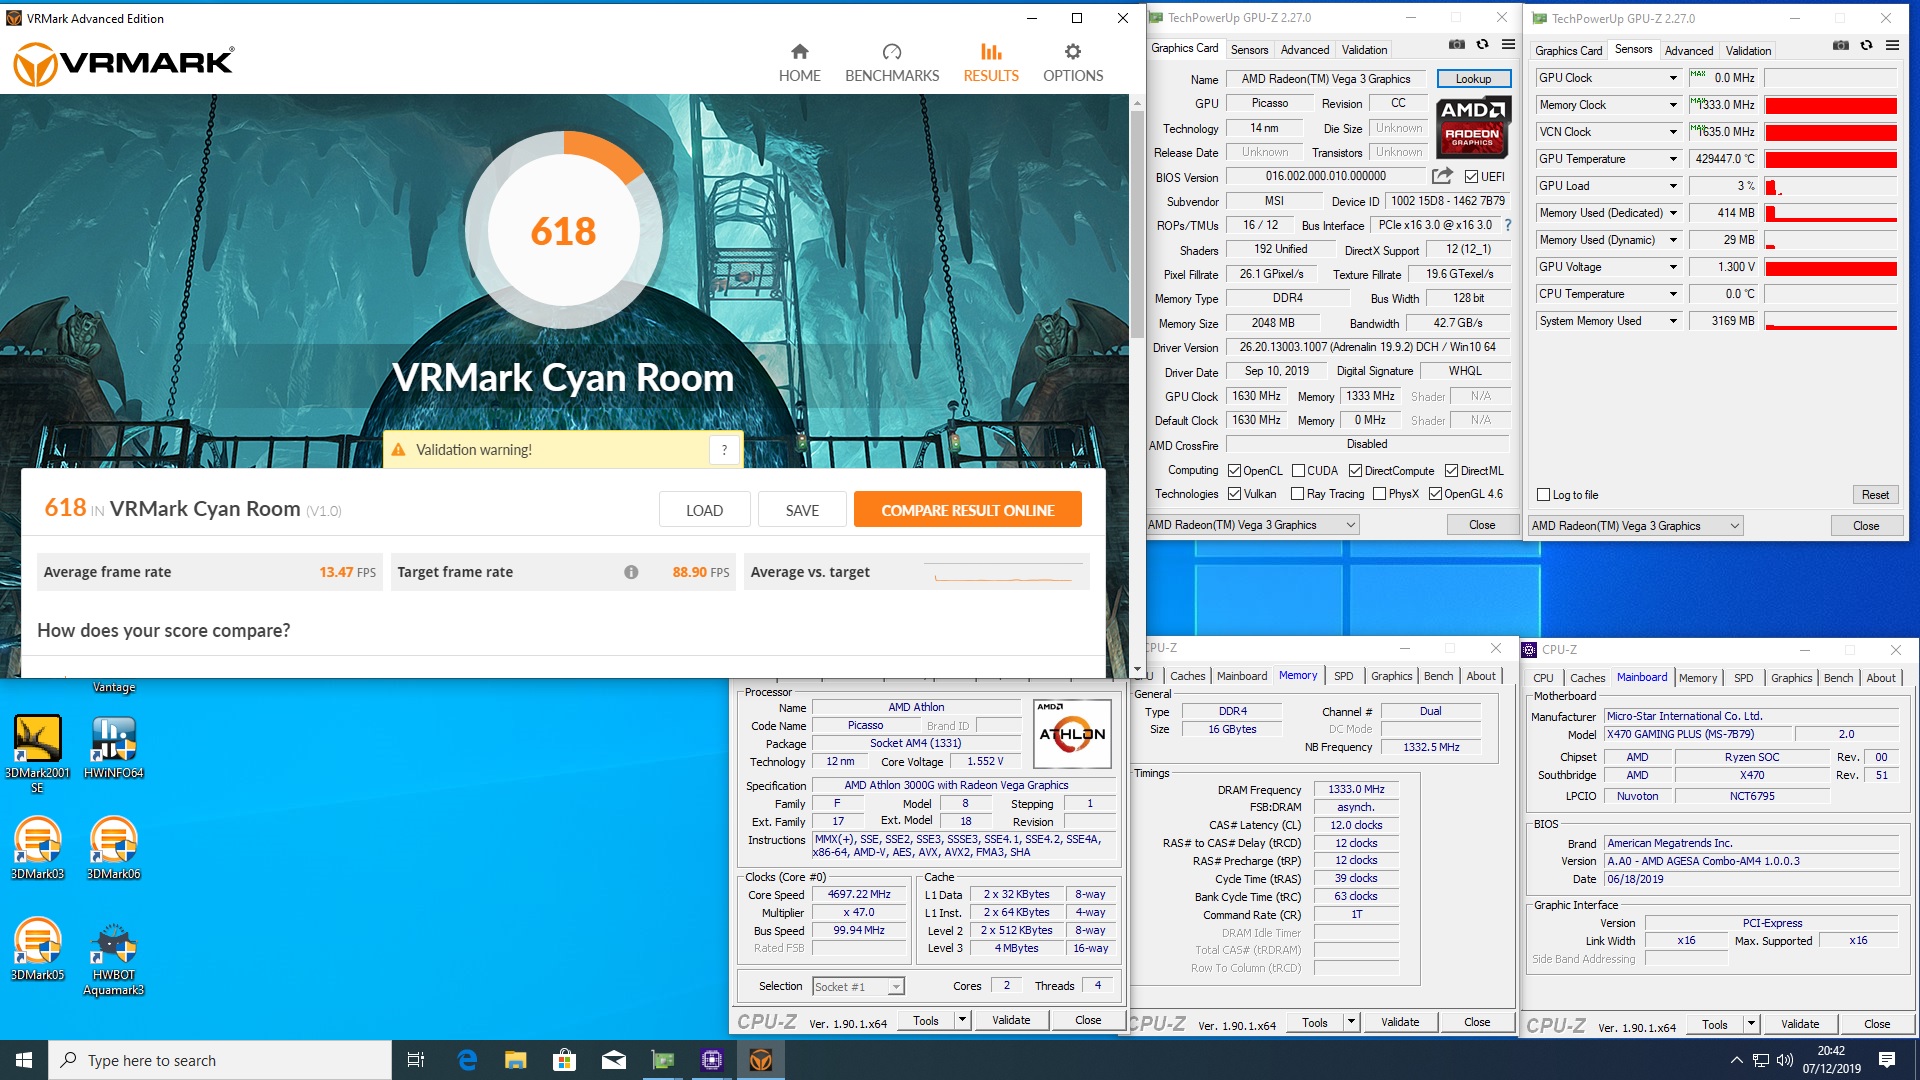The width and height of the screenshot is (1920, 1080).
Task: Toggle the OpenCL checkbox
Action: point(1234,471)
